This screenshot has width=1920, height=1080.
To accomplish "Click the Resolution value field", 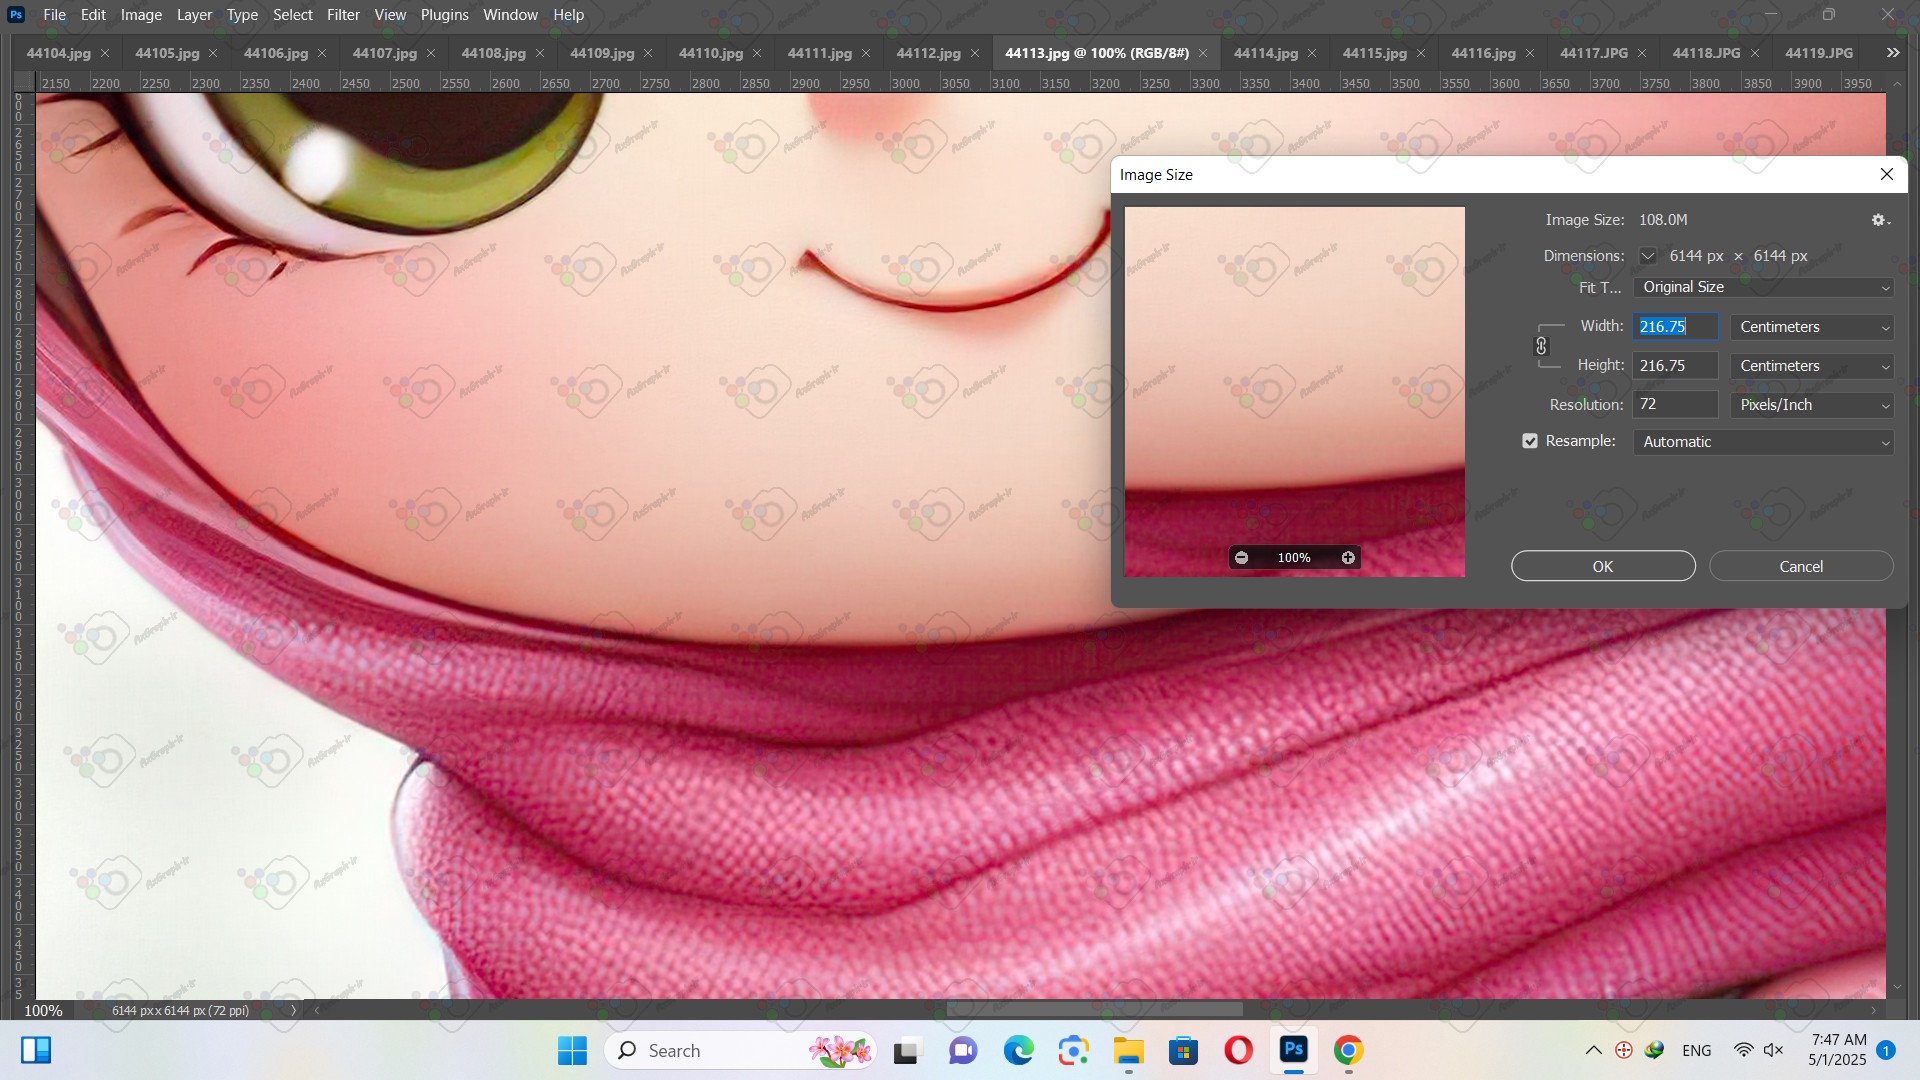I will point(1675,405).
